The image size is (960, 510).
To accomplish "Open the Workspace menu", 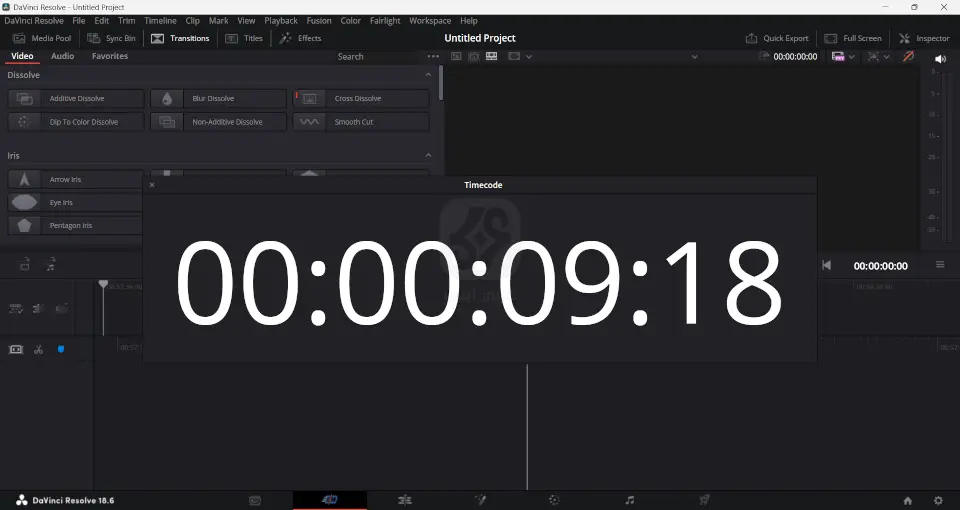I will (x=430, y=21).
